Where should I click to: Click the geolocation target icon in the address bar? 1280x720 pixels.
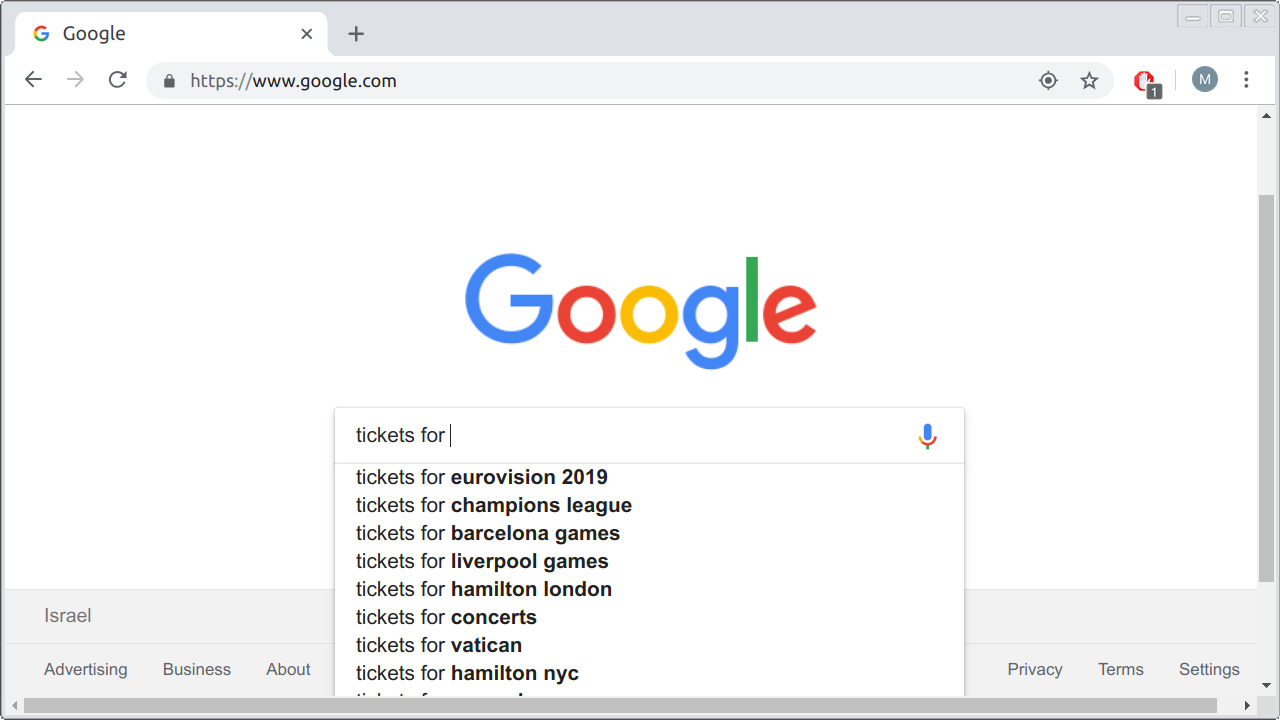[x=1047, y=80]
